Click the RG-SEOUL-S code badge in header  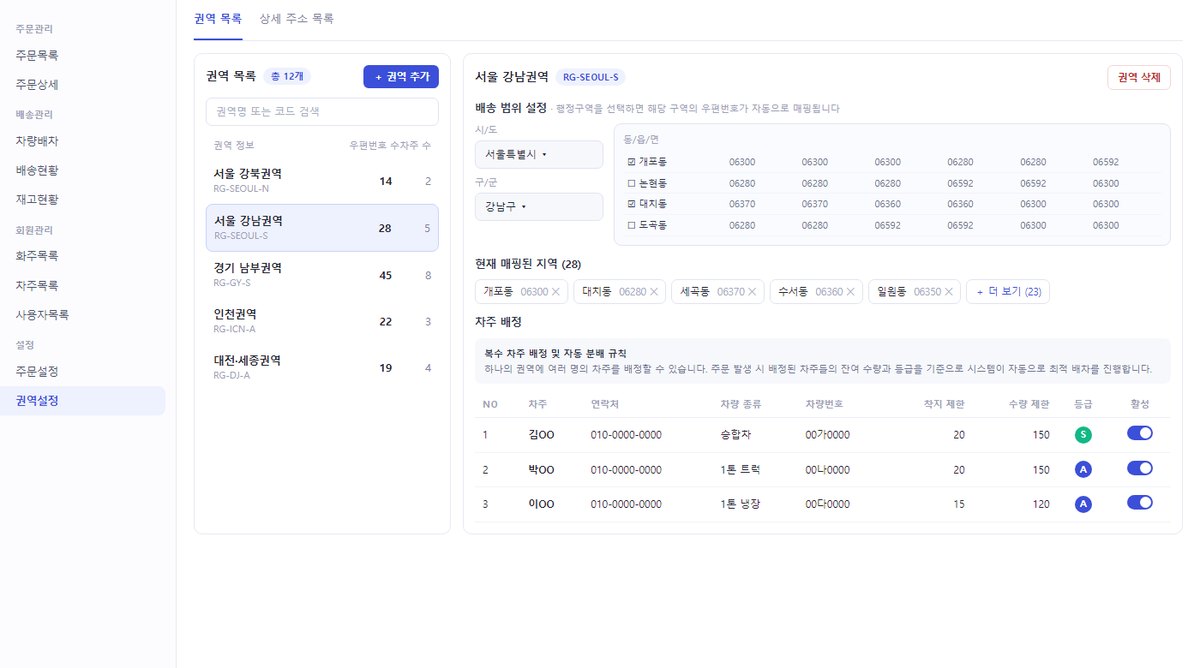(590, 76)
